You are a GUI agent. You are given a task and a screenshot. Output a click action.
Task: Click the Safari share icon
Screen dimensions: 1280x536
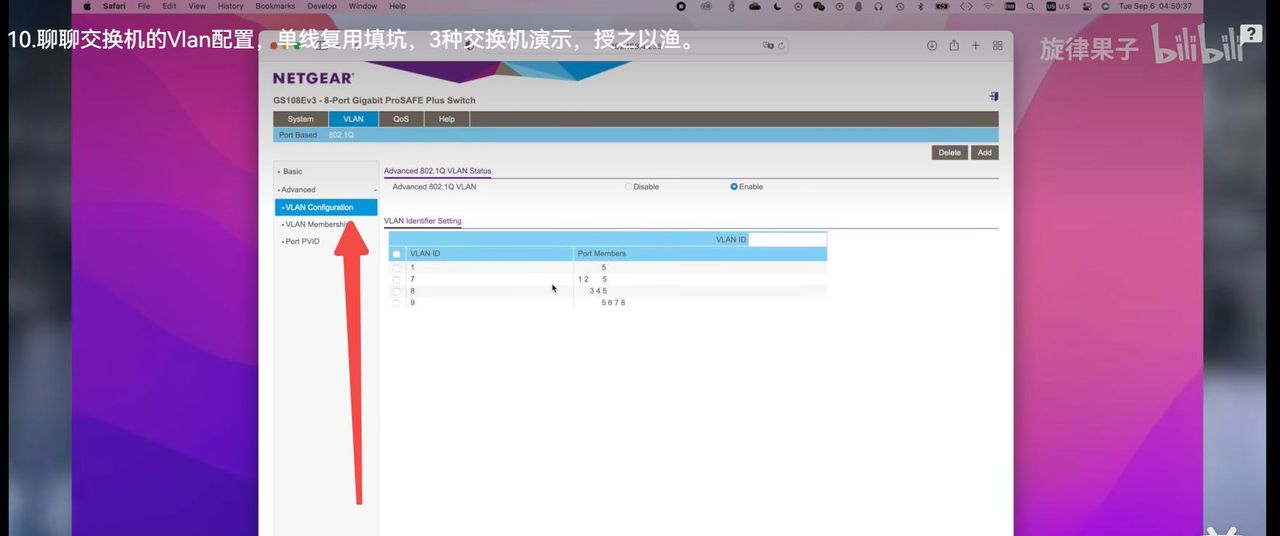click(x=954, y=45)
